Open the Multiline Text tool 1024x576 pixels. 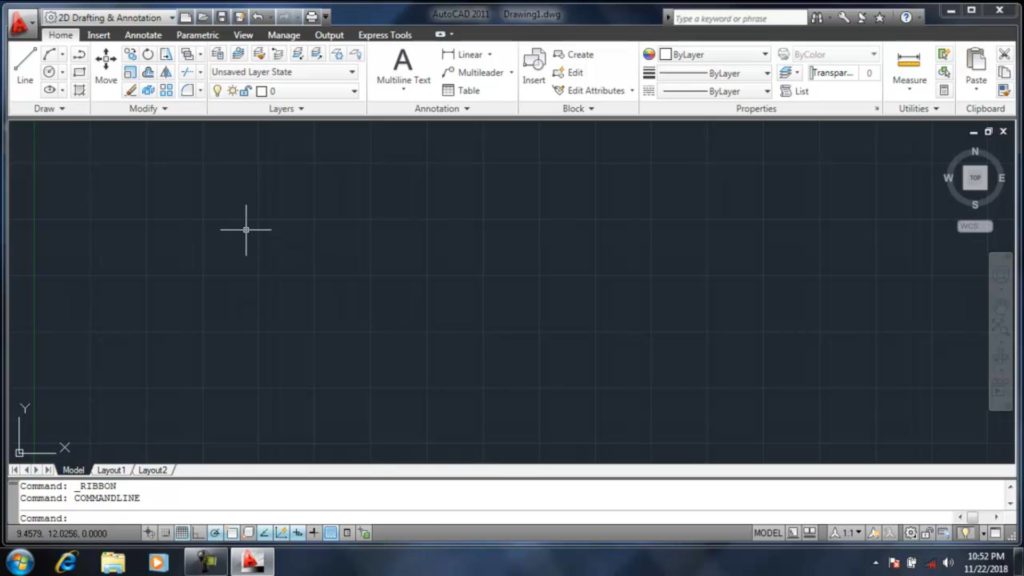click(403, 67)
